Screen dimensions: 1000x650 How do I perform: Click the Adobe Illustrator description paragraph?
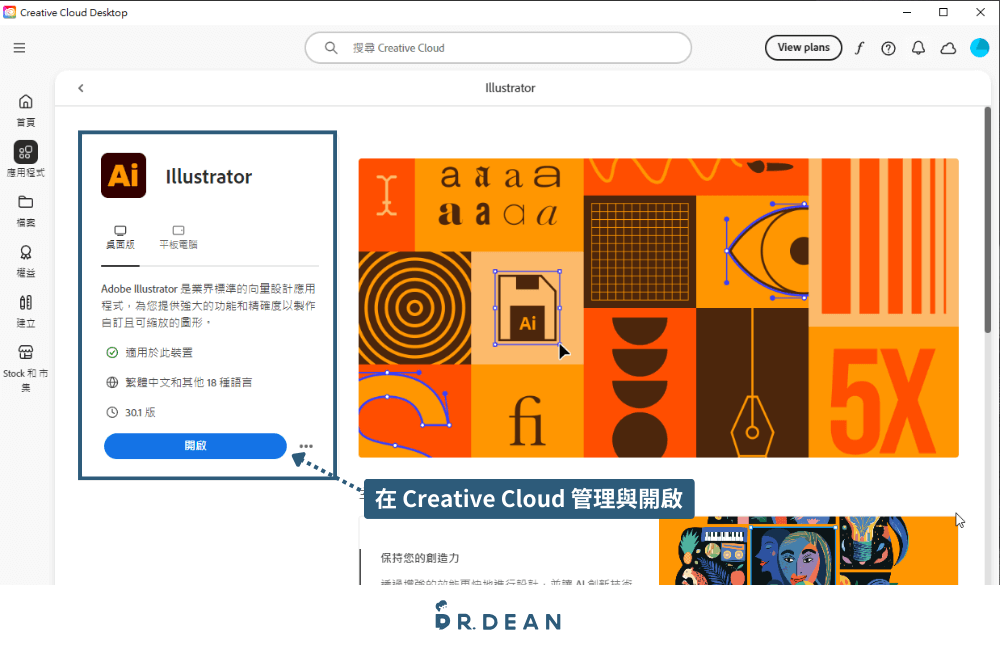pos(209,306)
